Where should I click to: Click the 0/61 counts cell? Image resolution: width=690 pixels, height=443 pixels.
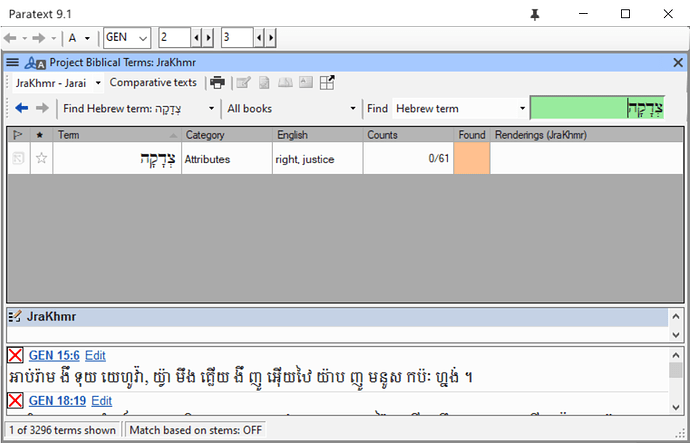point(408,158)
